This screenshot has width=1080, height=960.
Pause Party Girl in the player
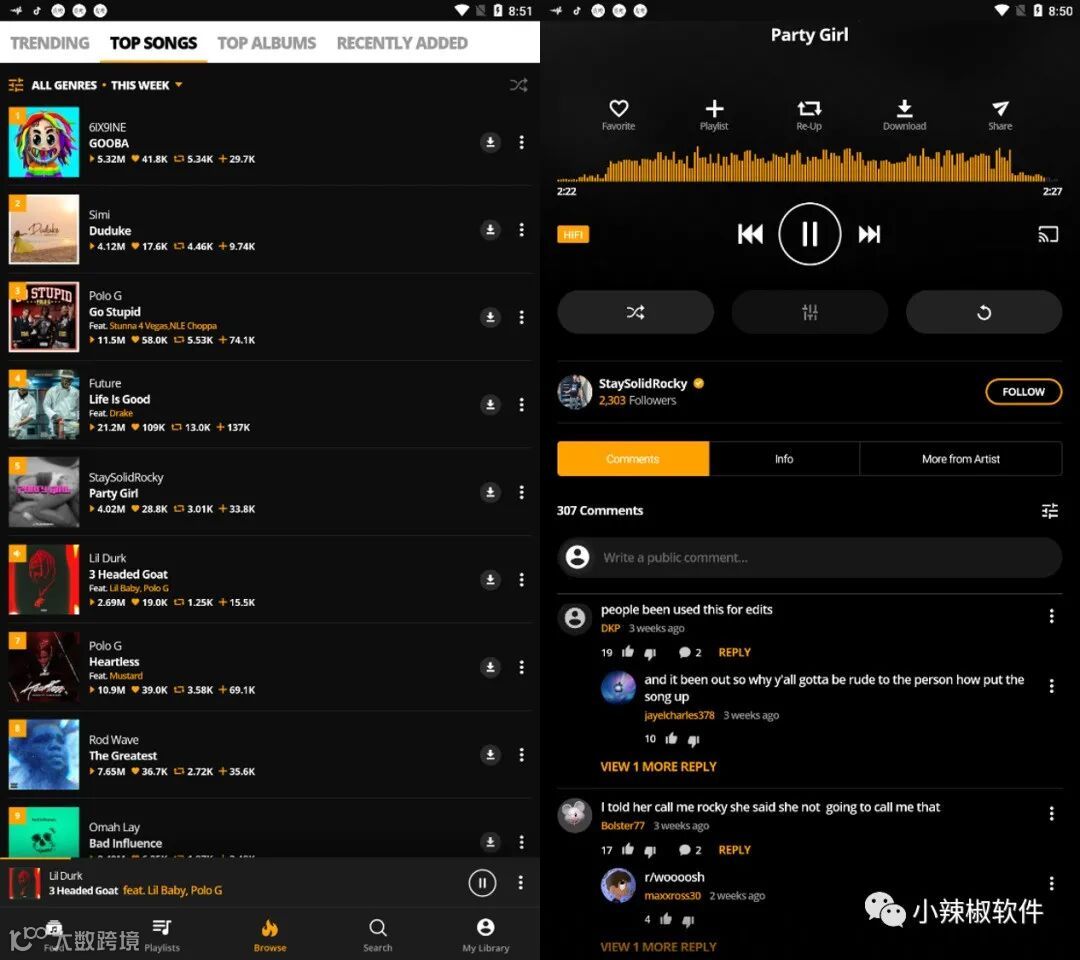coord(809,234)
